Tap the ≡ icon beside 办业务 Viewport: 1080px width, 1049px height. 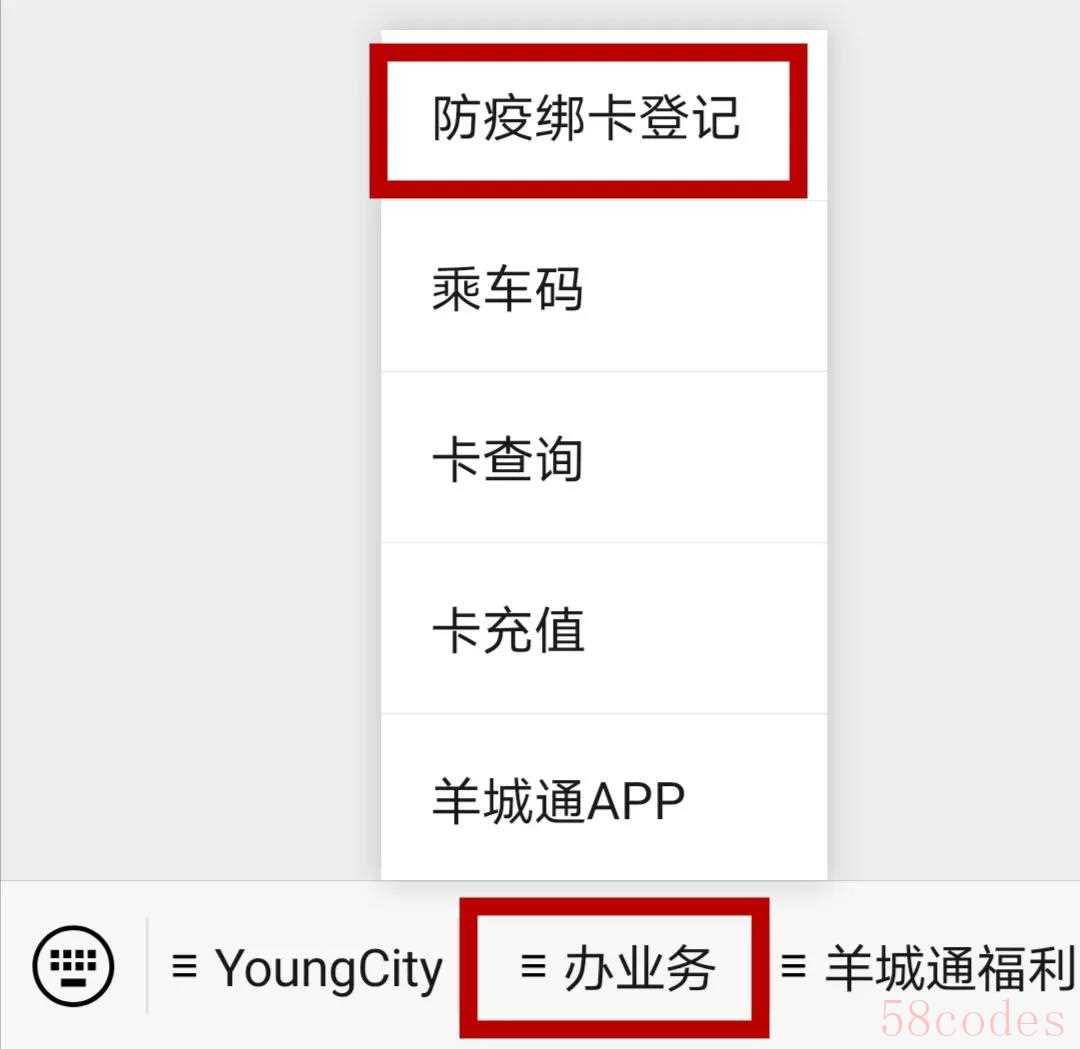tap(533, 966)
